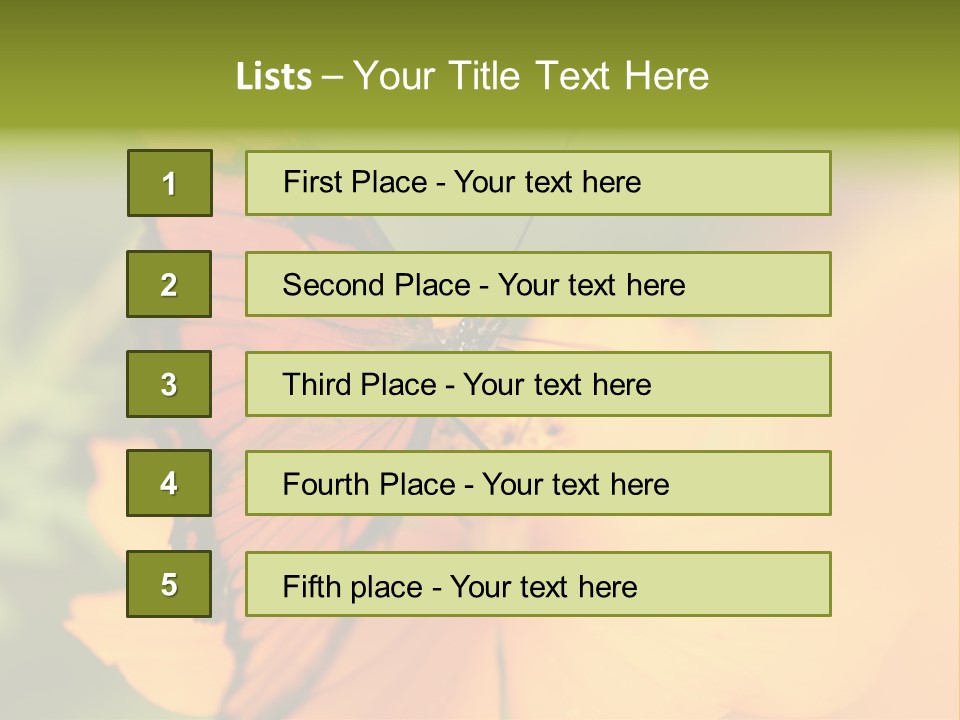The height and width of the screenshot is (720, 960).
Task: Click 'Your text here' in Fourth Place row
Action: pos(576,485)
